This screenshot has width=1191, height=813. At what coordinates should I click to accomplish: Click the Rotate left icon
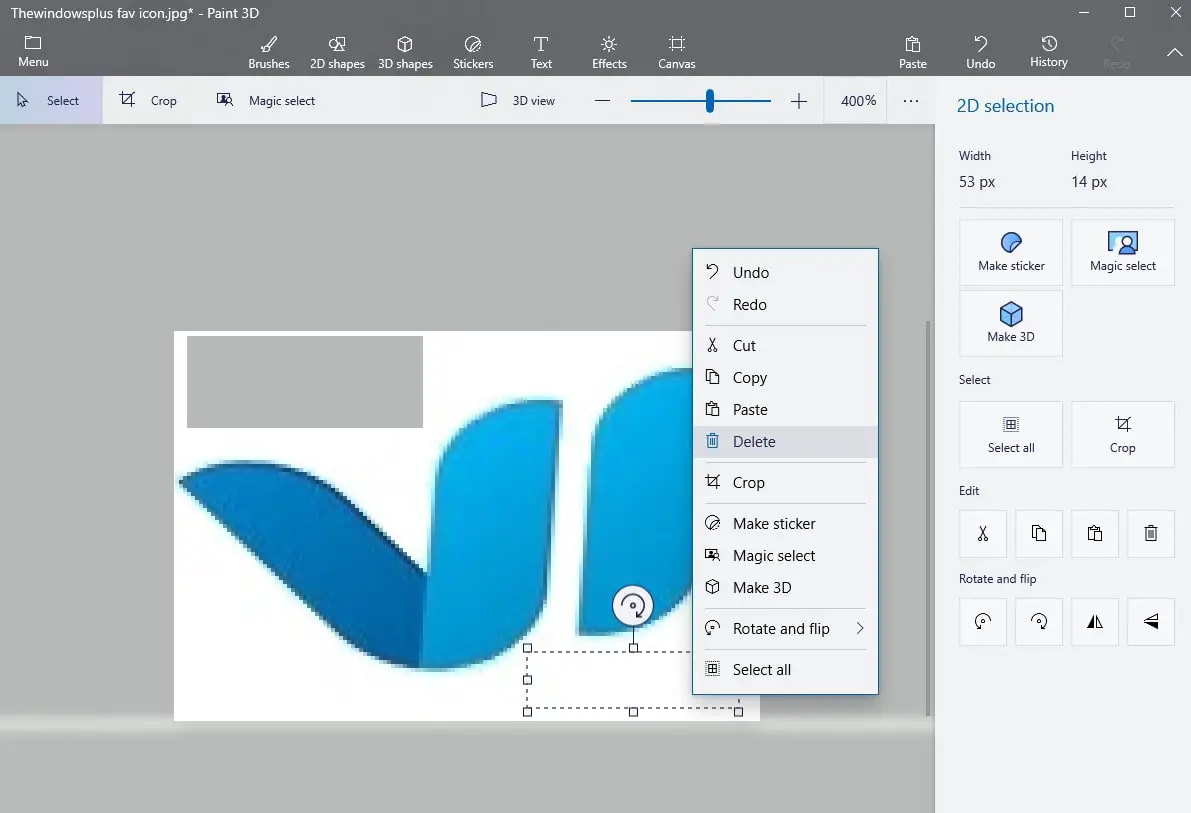(x=983, y=622)
